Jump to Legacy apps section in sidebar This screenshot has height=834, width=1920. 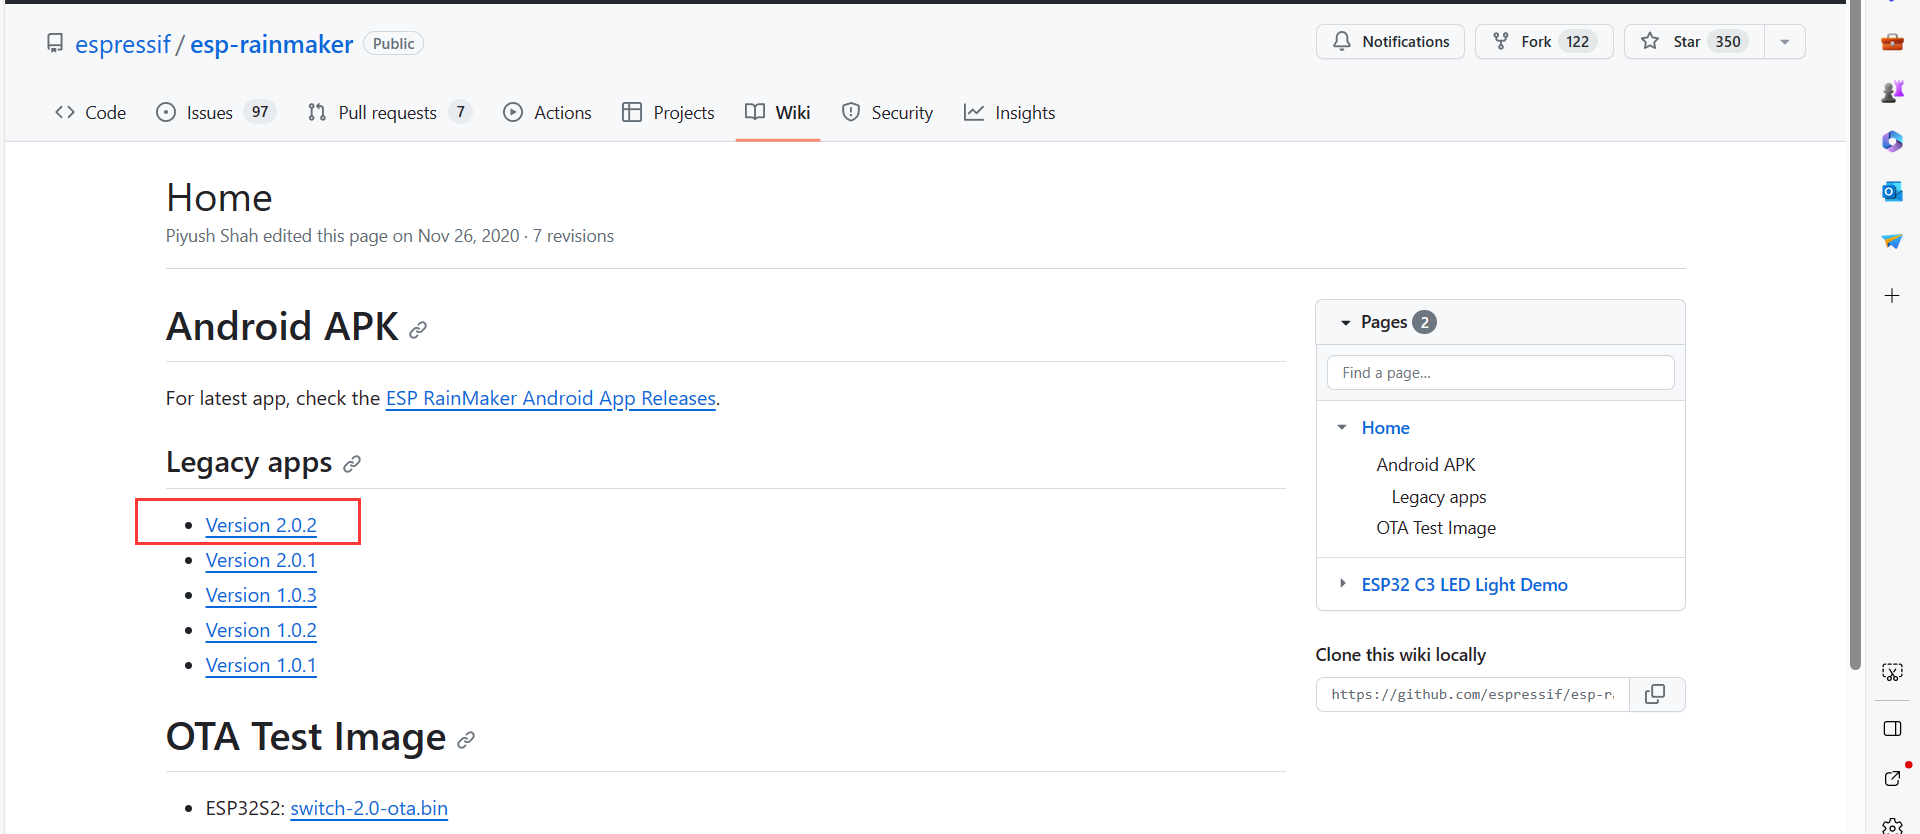[x=1439, y=497]
